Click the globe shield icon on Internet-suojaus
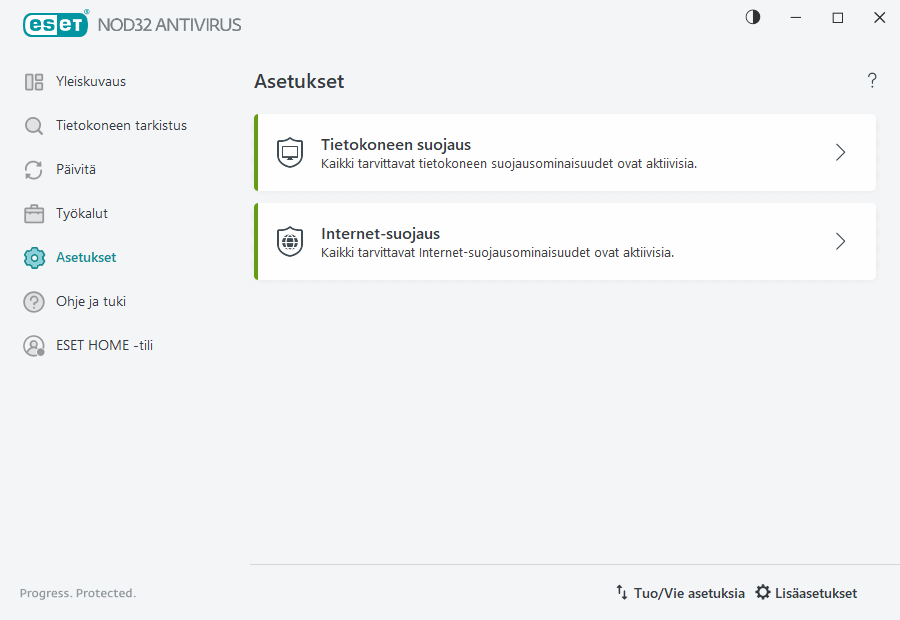The width and height of the screenshot is (900, 620). coord(289,241)
